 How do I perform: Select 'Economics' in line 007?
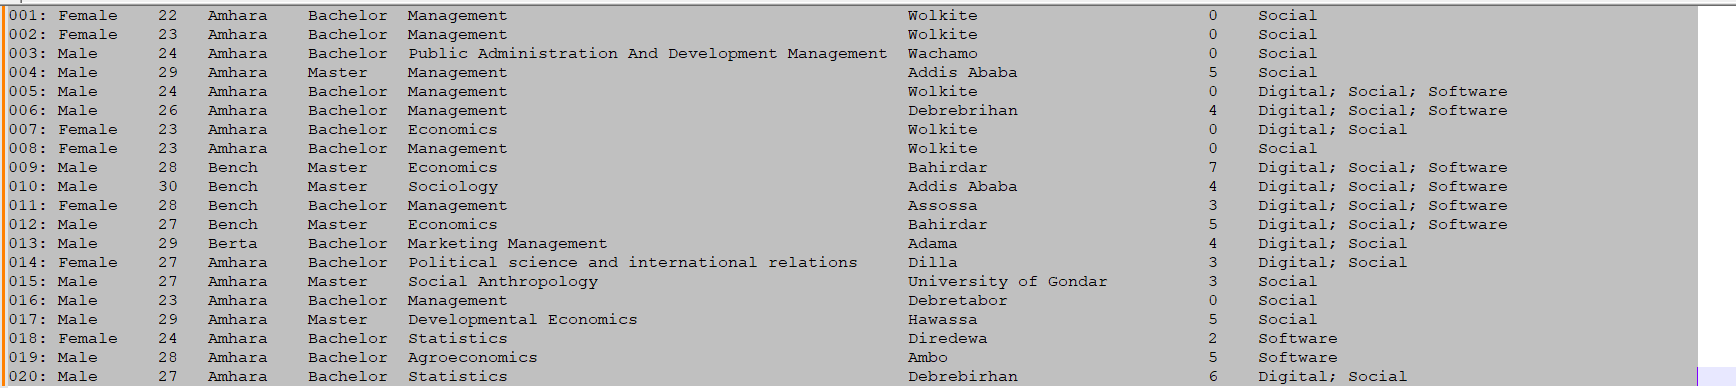[452, 130]
